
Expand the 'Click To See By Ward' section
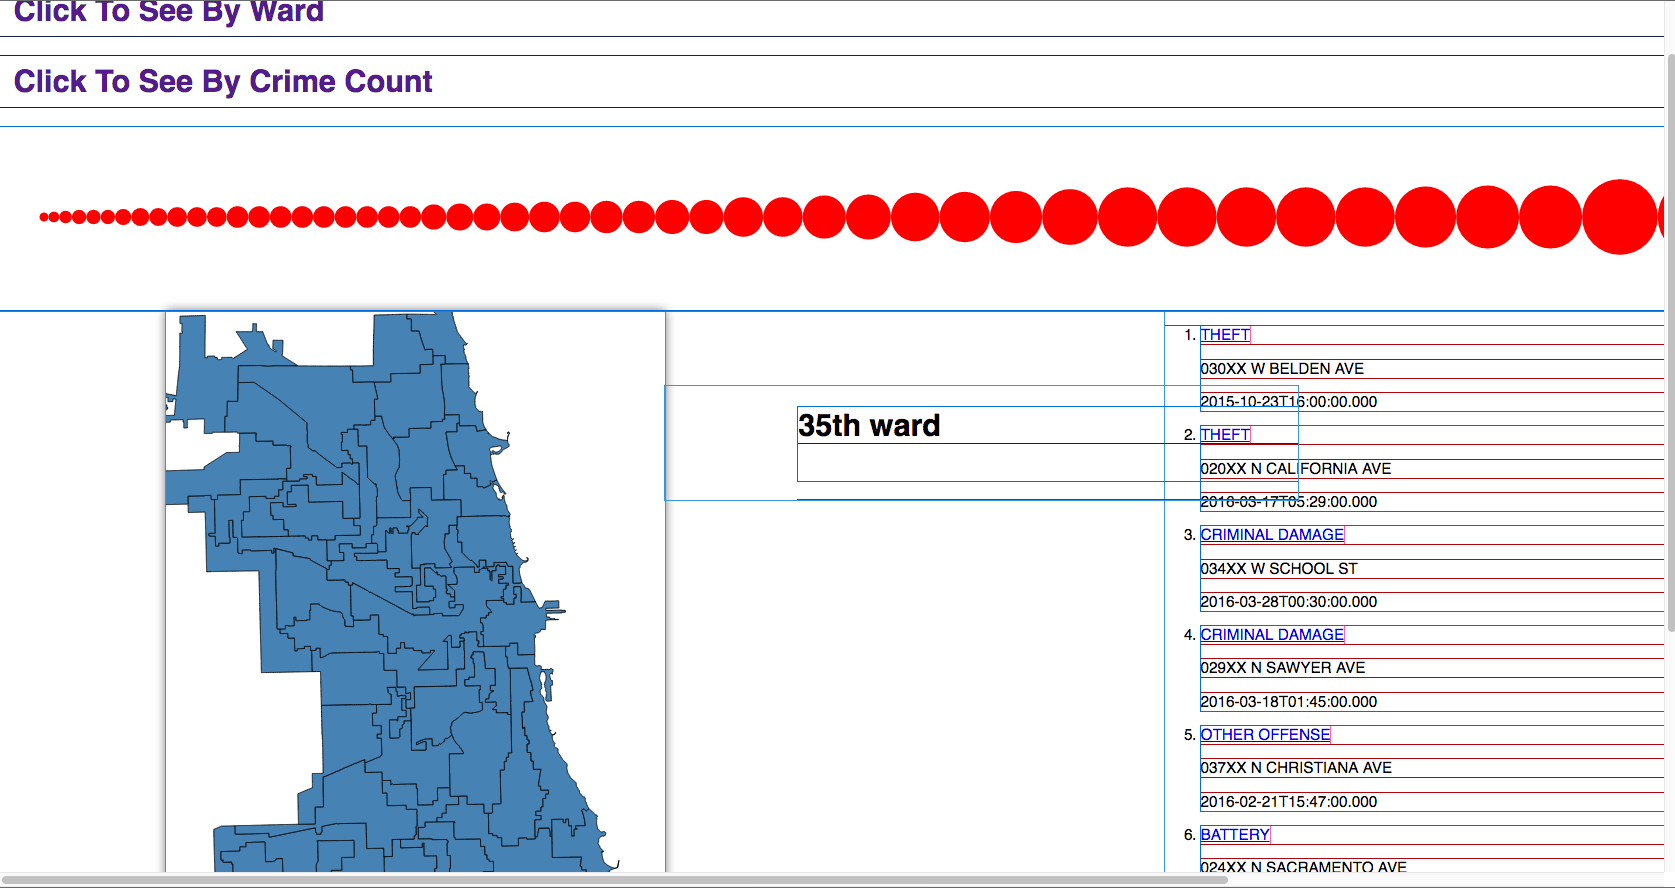[x=168, y=13]
